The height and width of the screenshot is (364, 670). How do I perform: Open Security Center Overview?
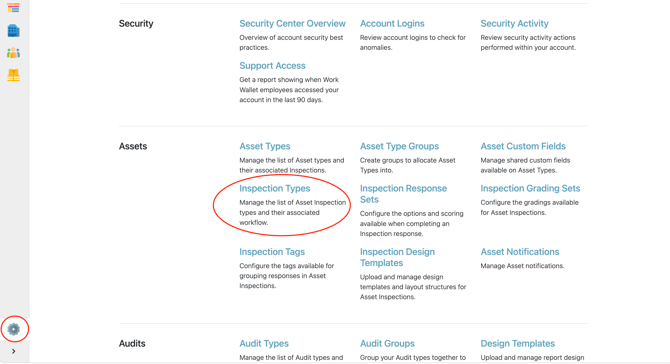[292, 23]
